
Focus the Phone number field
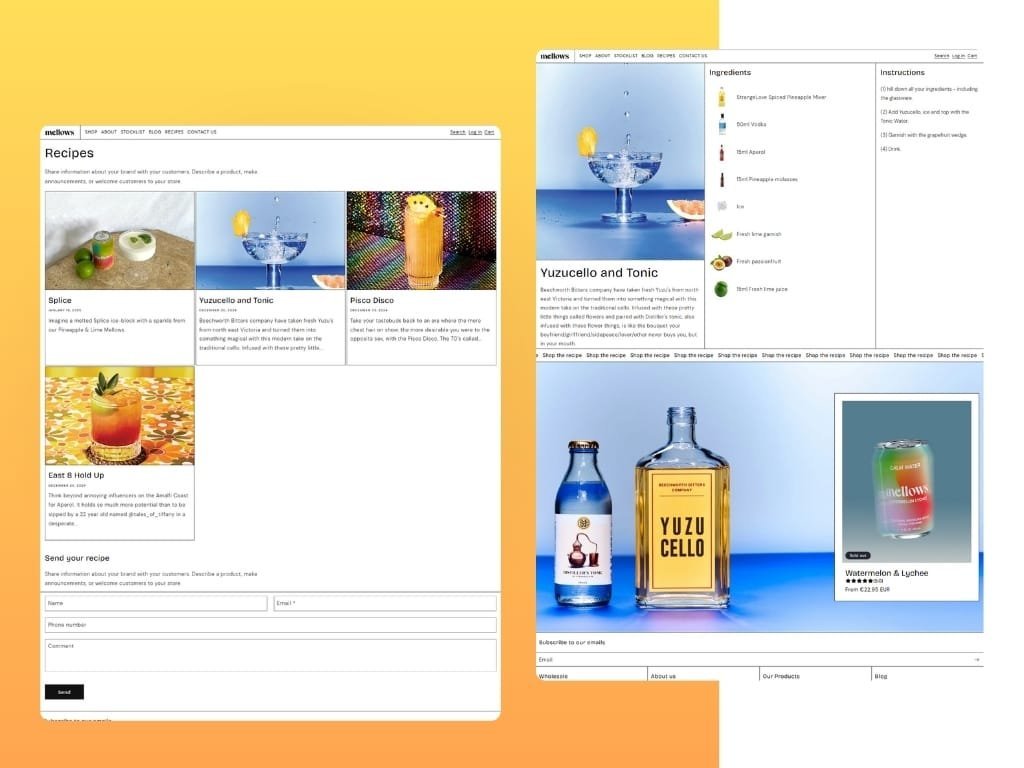click(270, 625)
